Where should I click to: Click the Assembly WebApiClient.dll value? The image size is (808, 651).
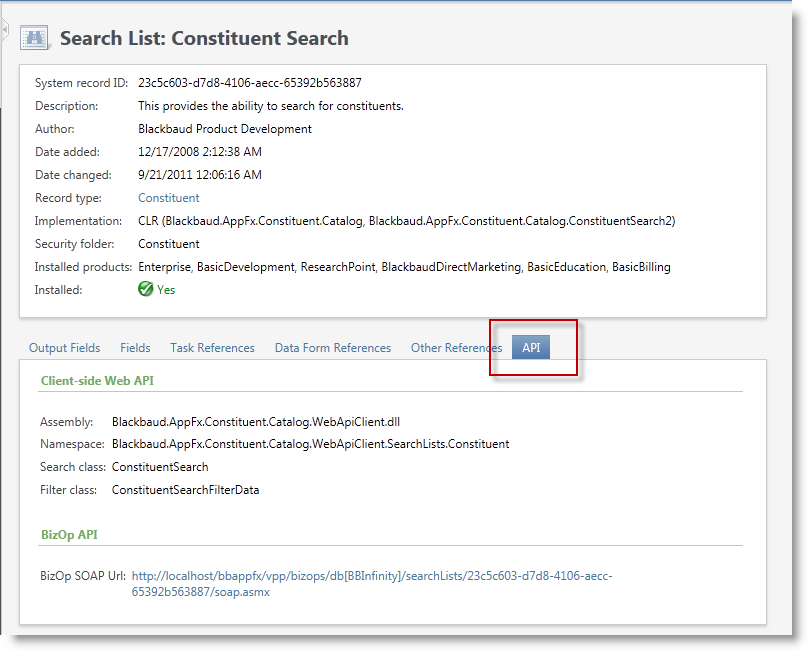pyautogui.click(x=256, y=422)
